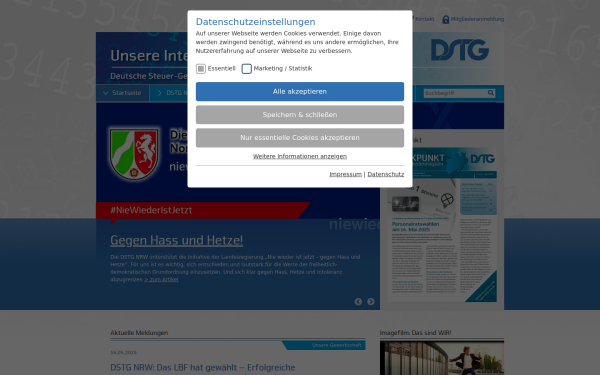Click the DSTG logo
This screenshot has width=600, height=375.
click(x=460, y=50)
